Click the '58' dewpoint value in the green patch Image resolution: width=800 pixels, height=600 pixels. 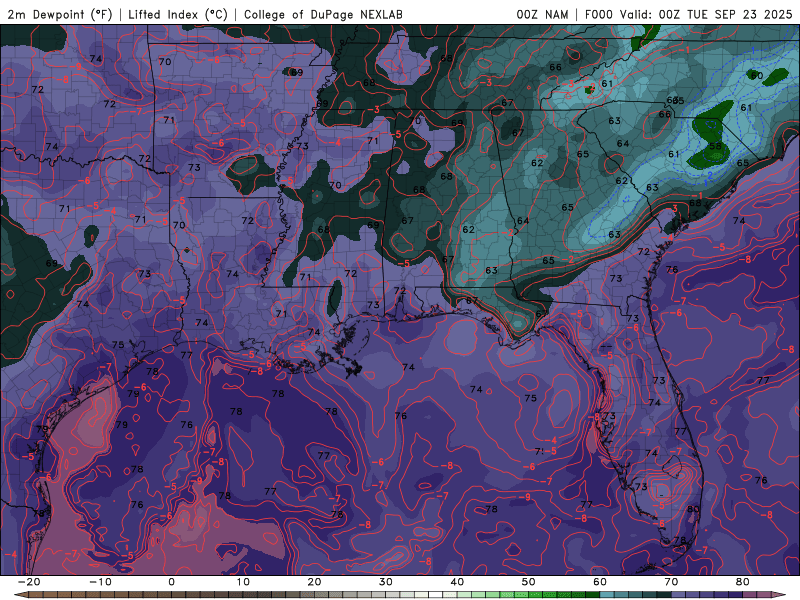[715, 146]
